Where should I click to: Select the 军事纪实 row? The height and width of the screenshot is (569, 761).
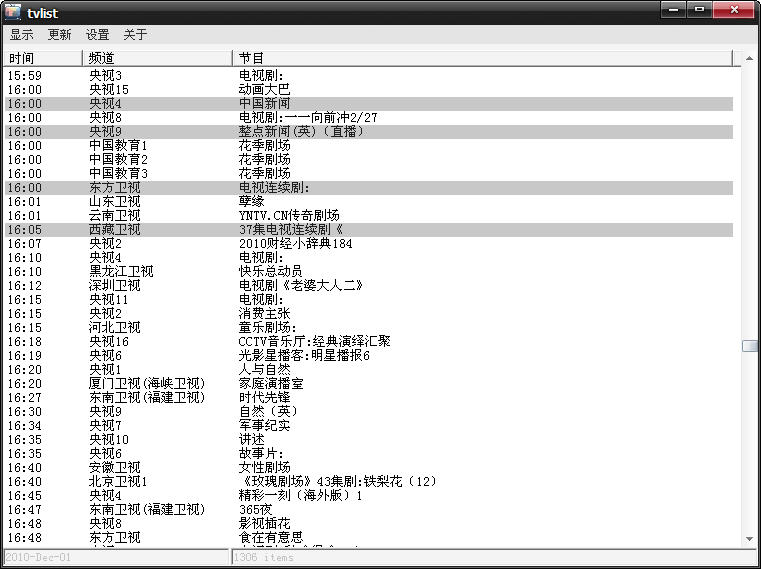[x=369, y=426]
